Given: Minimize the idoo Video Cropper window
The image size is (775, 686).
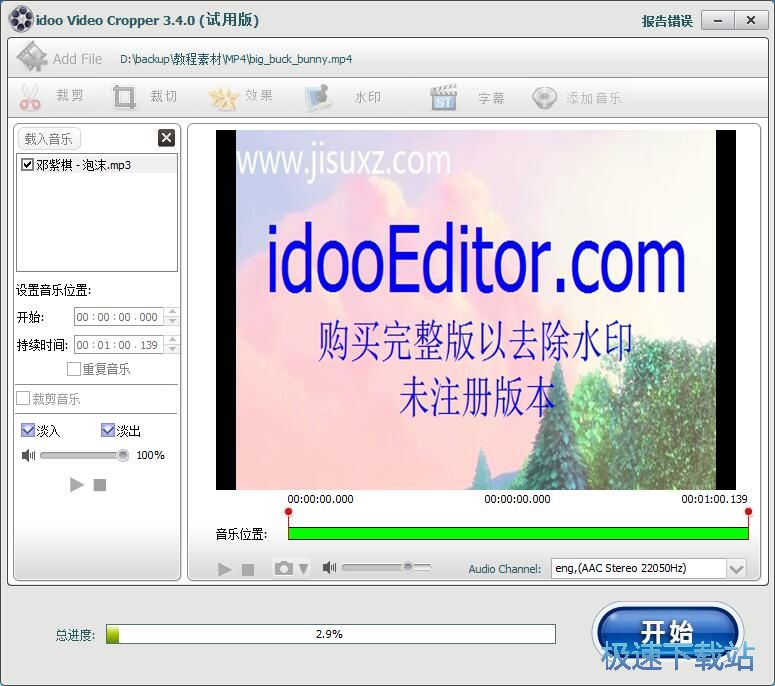Looking at the screenshot, I should pos(718,20).
